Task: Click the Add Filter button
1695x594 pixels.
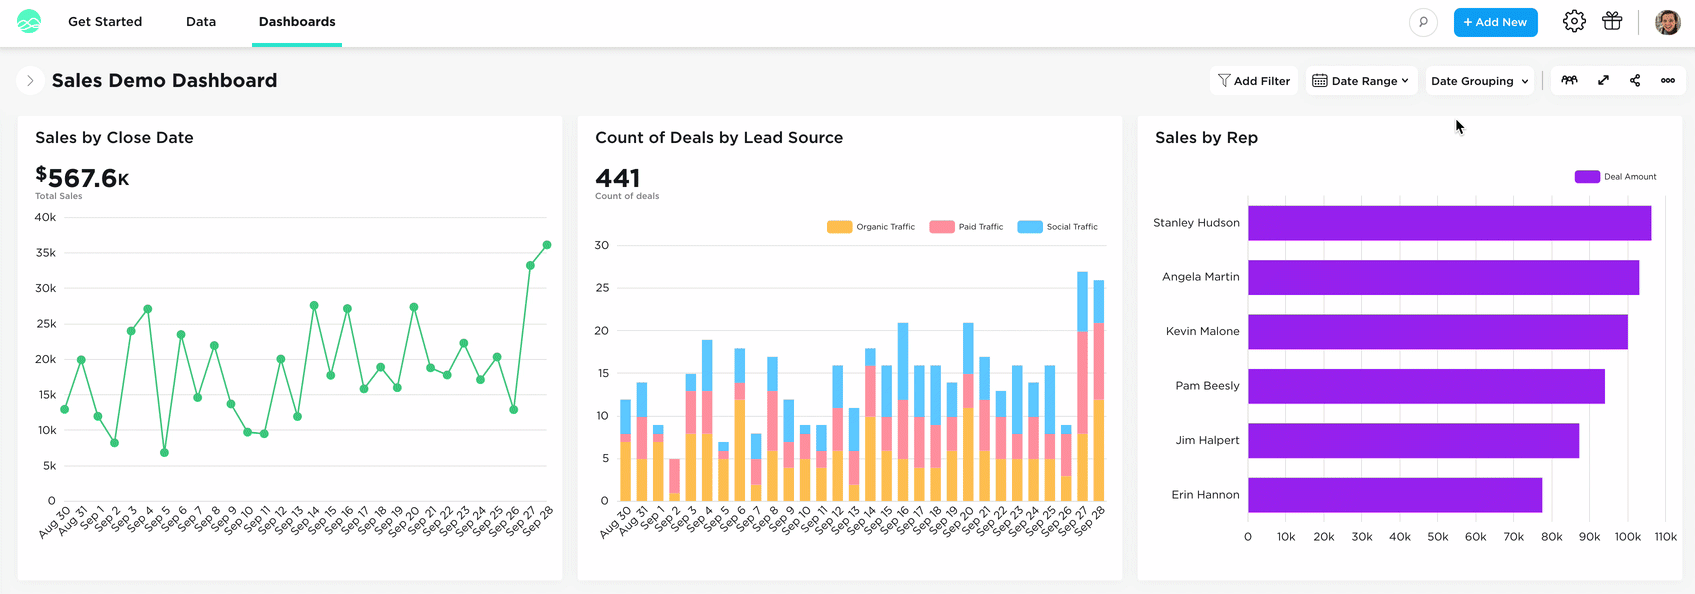Action: coord(1254,81)
